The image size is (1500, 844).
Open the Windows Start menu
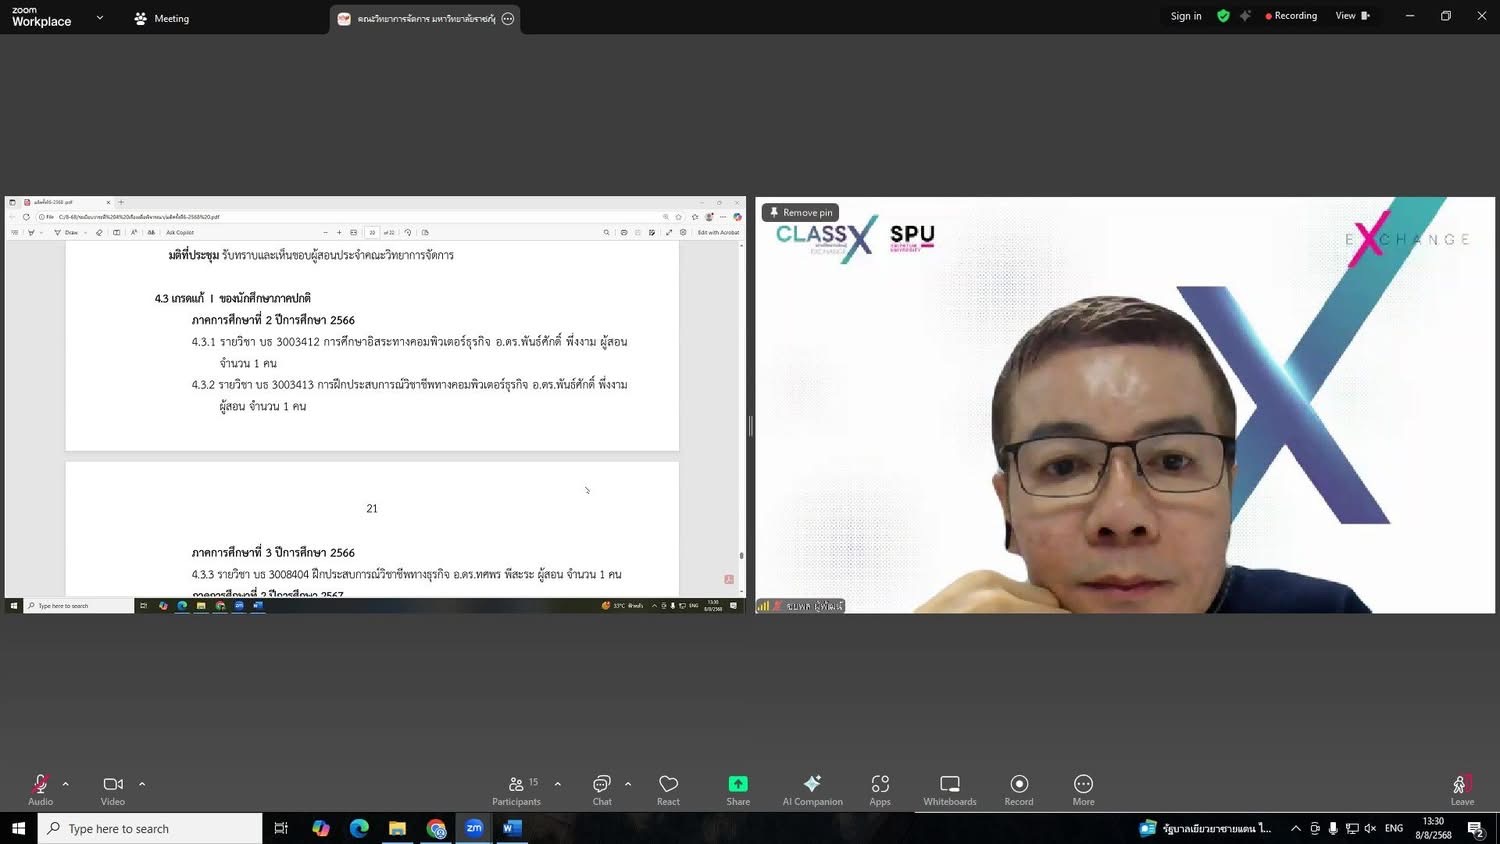tap(18, 828)
